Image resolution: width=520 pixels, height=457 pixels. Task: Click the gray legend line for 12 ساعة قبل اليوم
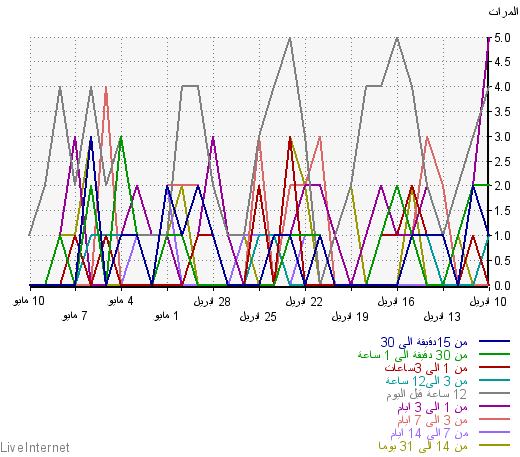point(494,393)
